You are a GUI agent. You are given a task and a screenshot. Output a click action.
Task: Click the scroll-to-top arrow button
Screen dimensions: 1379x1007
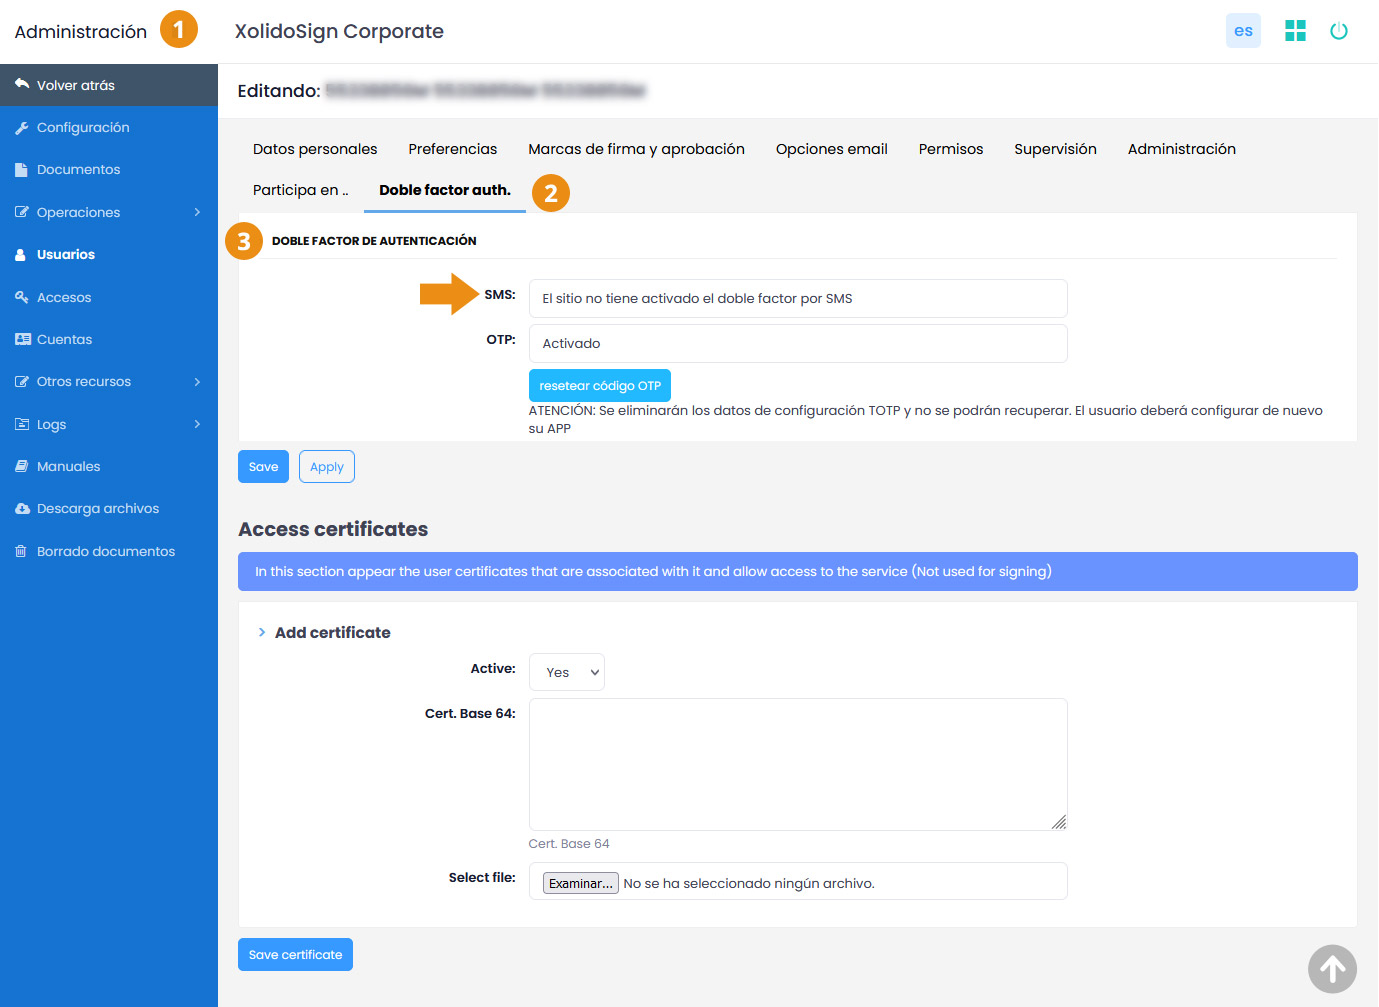tap(1332, 969)
